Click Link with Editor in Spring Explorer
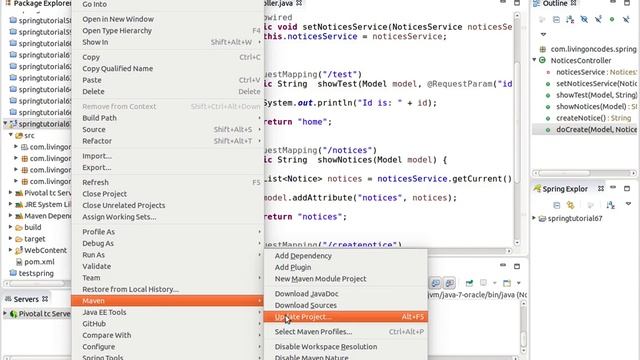The image size is (640, 360). [x=570, y=205]
